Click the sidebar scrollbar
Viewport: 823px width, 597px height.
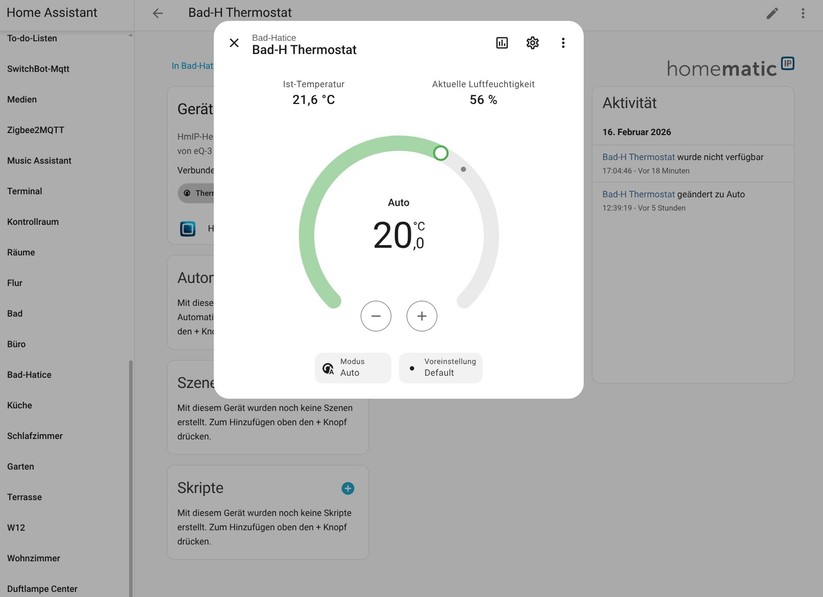131,478
